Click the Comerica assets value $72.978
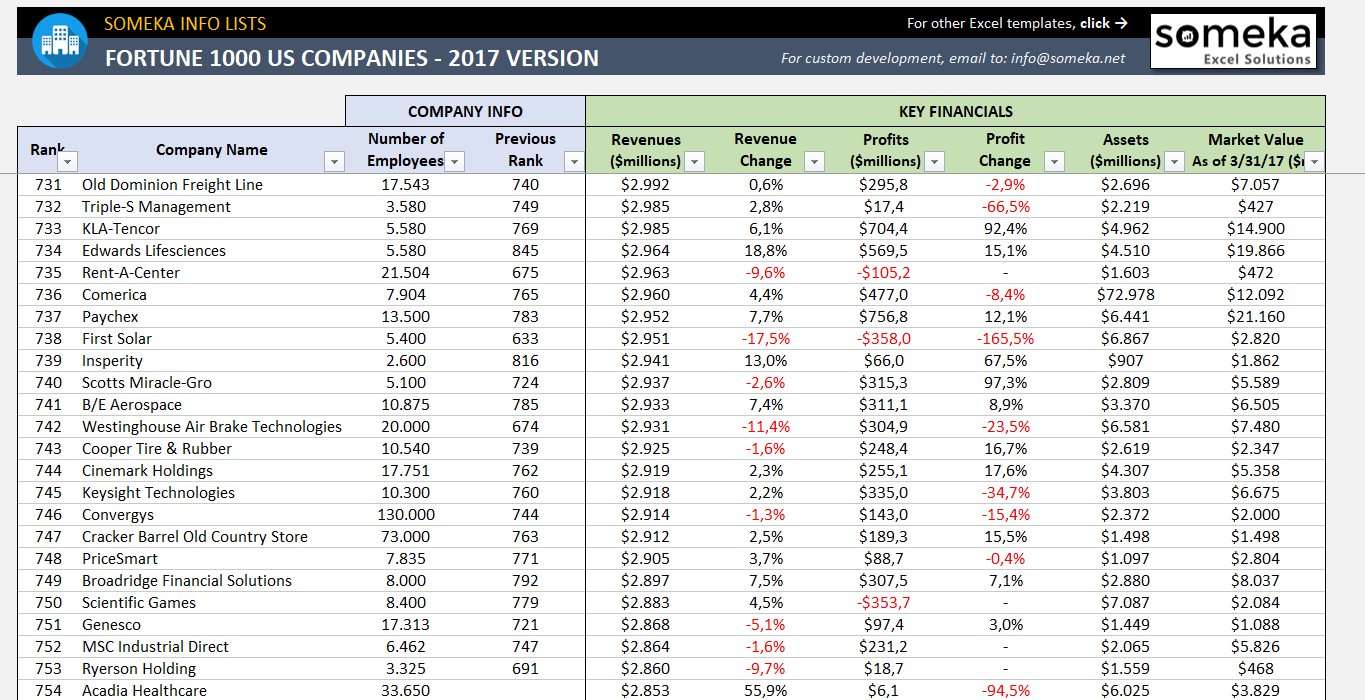 (x=1126, y=294)
